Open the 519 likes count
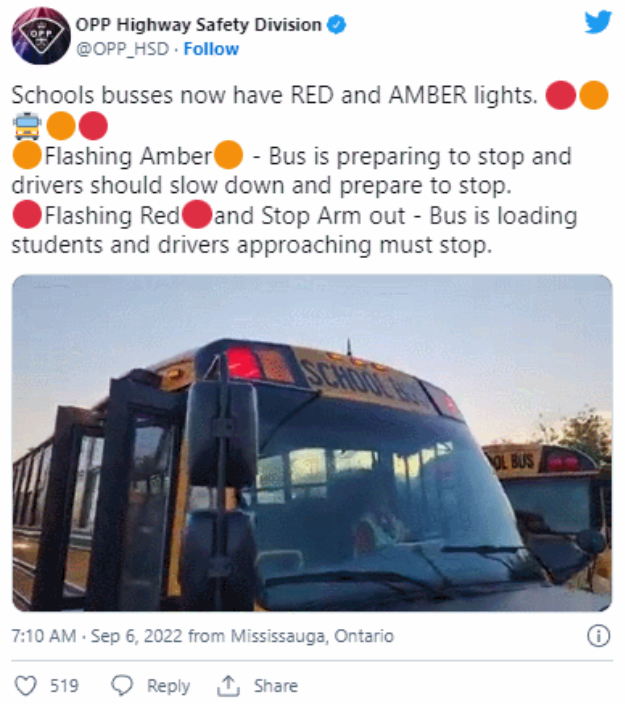Viewport: 625px width, 704px height. [x=64, y=686]
